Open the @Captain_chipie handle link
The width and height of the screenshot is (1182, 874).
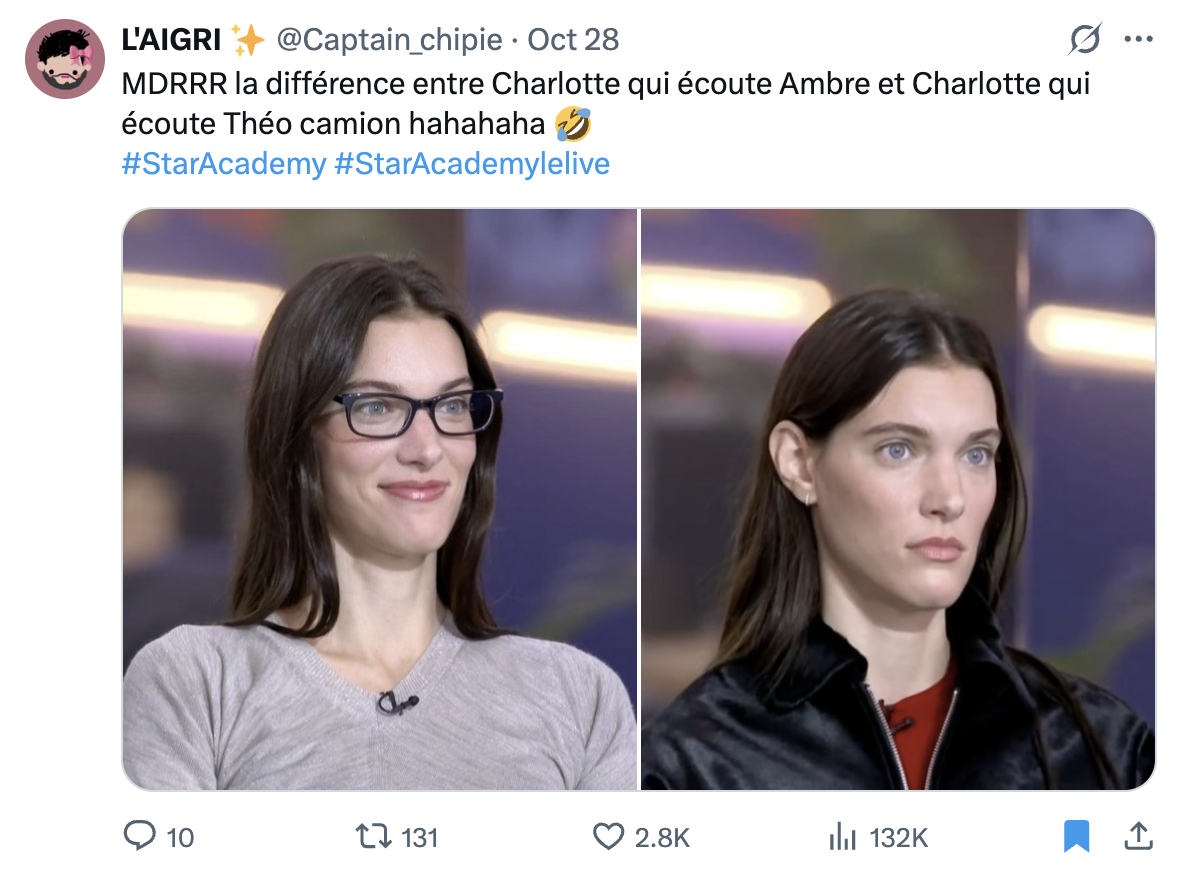pyautogui.click(x=389, y=40)
